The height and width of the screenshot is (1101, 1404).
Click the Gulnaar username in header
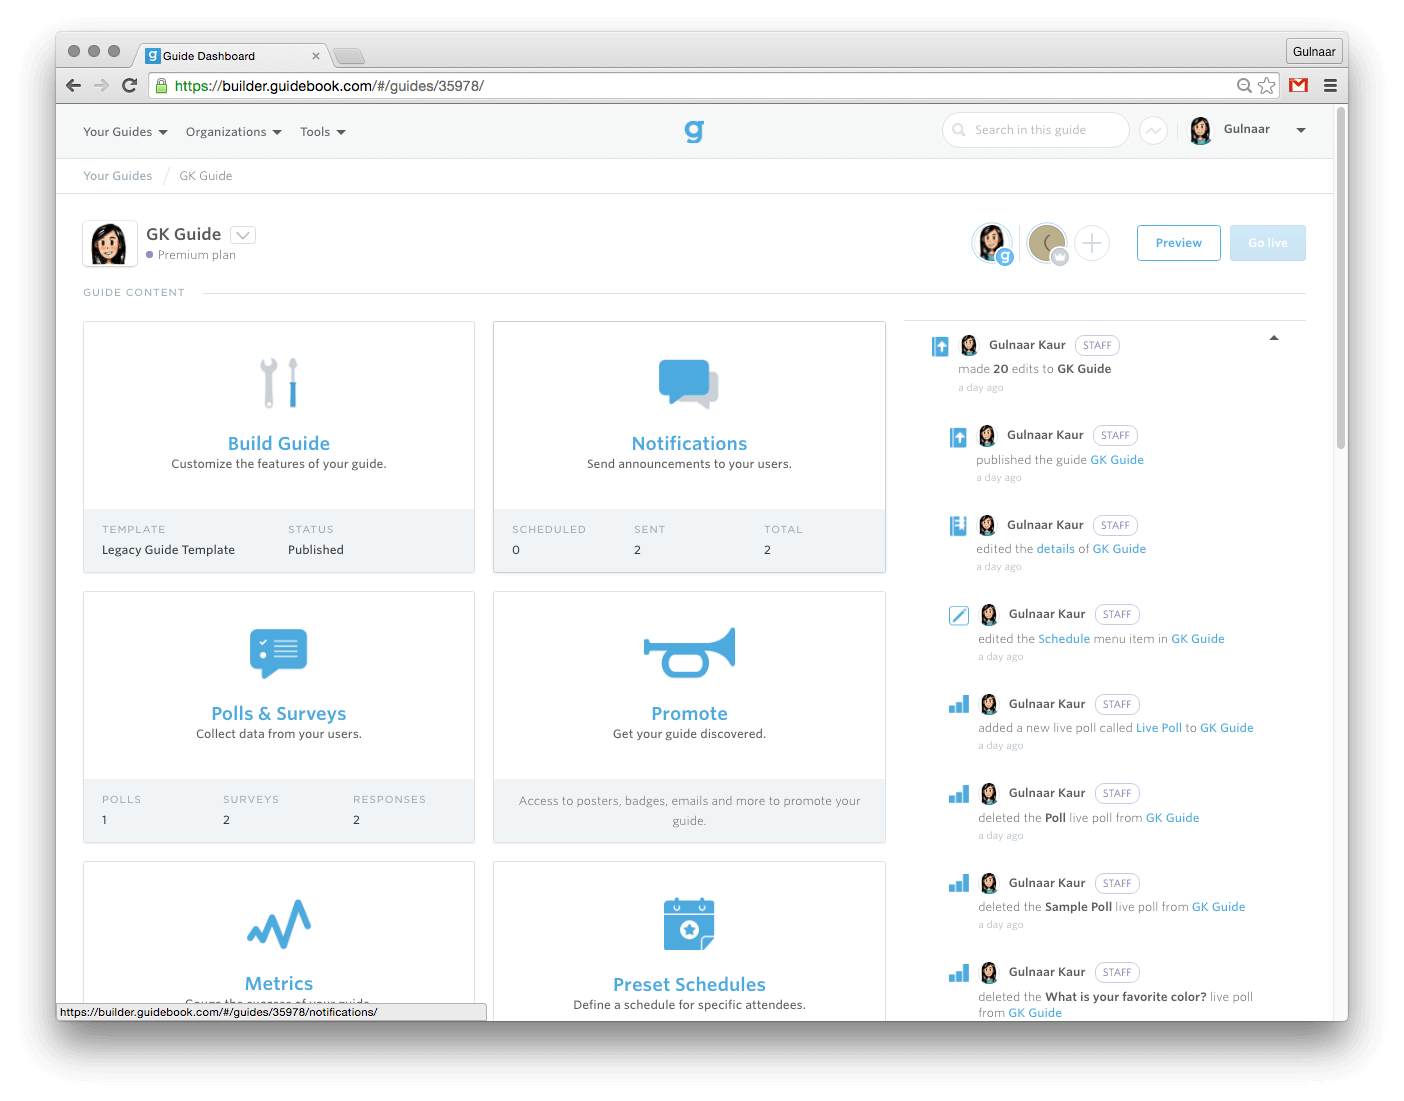[x=1246, y=129]
